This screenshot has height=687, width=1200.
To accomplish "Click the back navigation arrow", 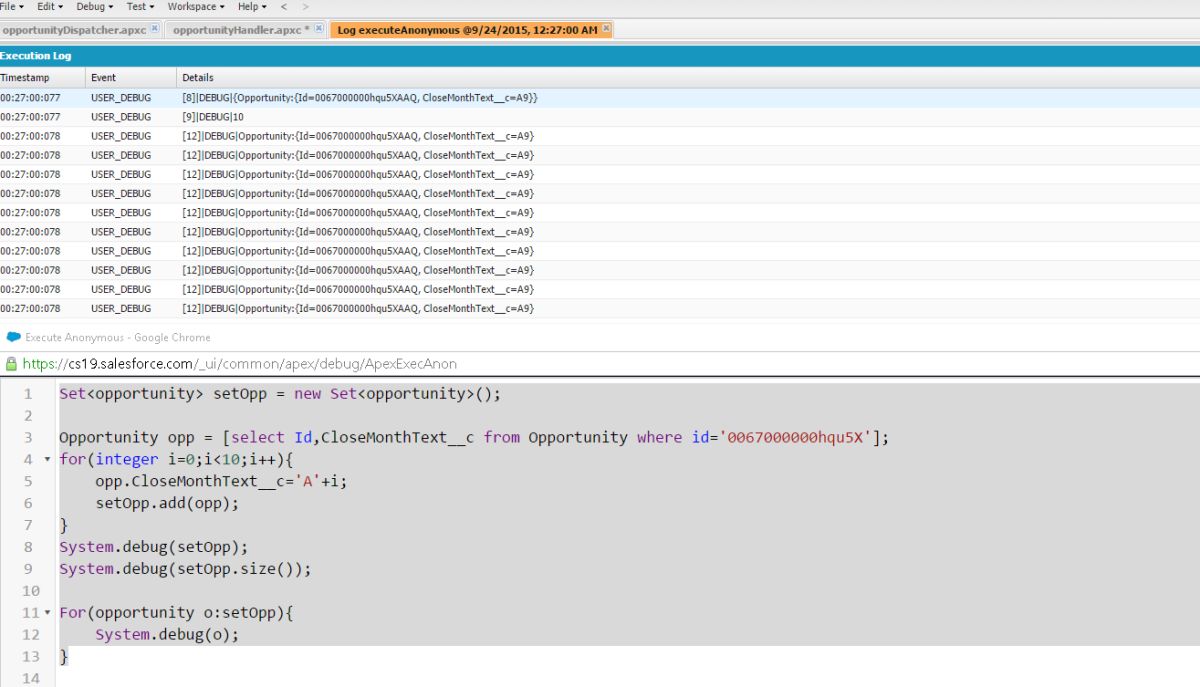I will pos(284,6).
